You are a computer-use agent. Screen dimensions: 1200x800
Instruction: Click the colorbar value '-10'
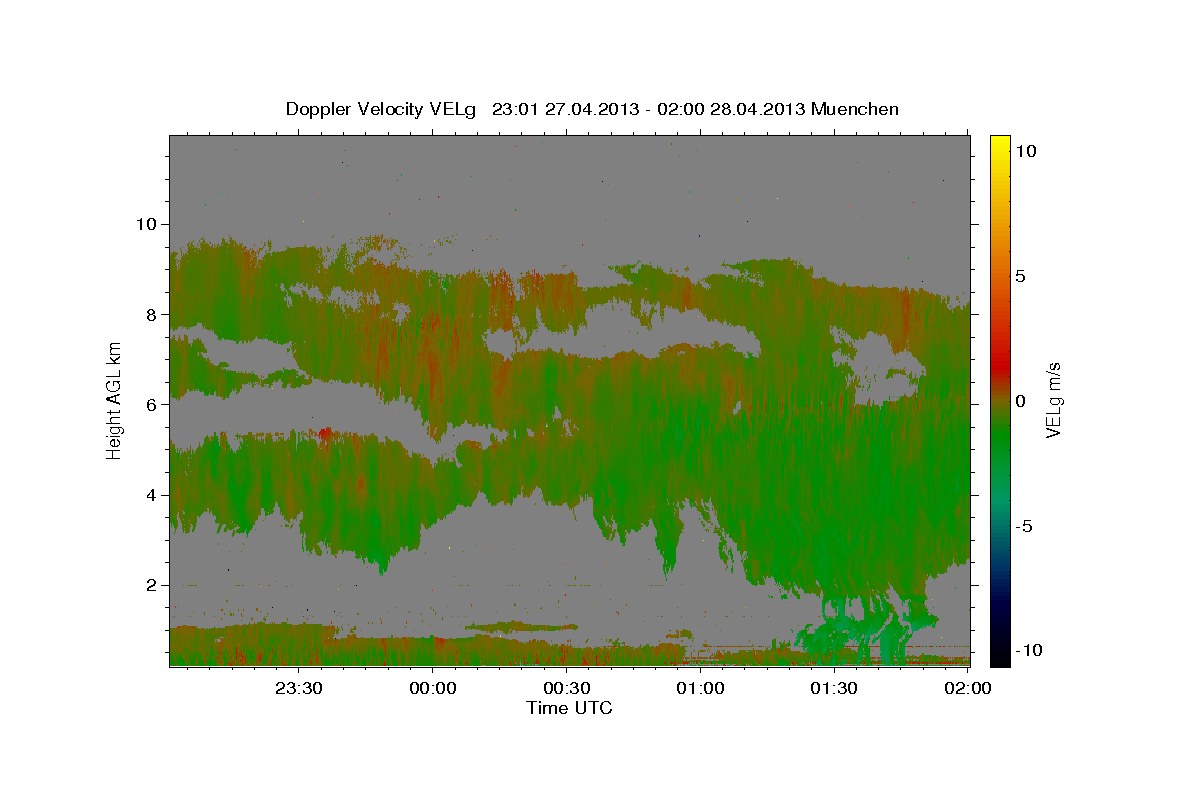[x=1029, y=650]
